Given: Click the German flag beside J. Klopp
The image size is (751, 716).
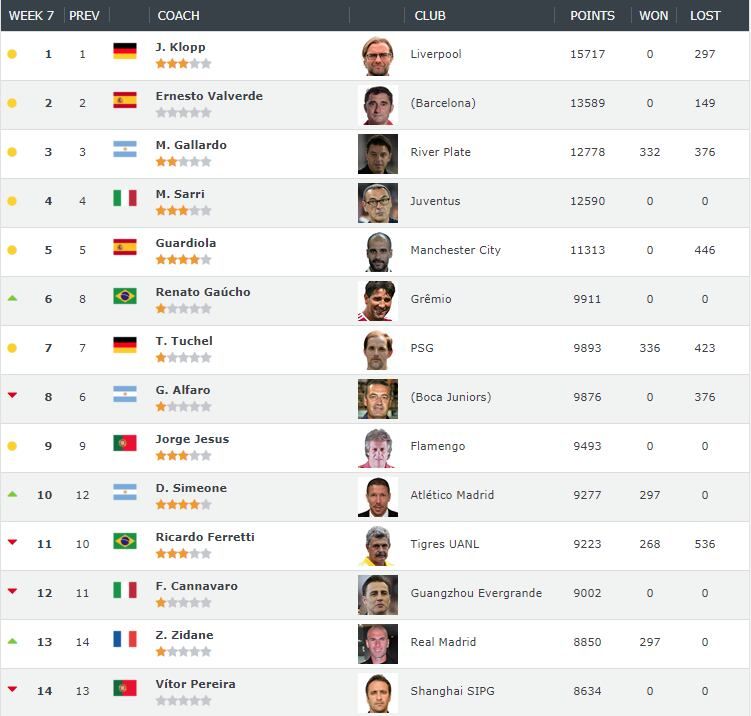Looking at the screenshot, I should pos(125,51).
